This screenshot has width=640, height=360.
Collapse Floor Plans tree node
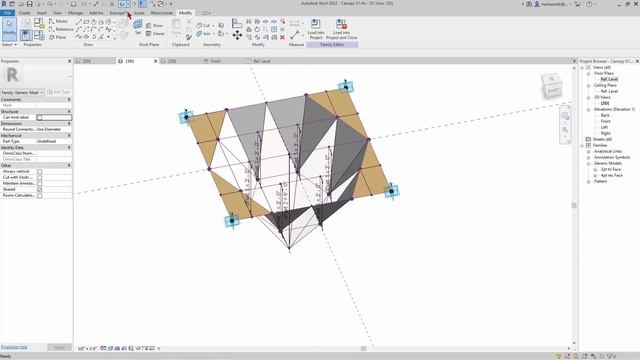(589, 73)
